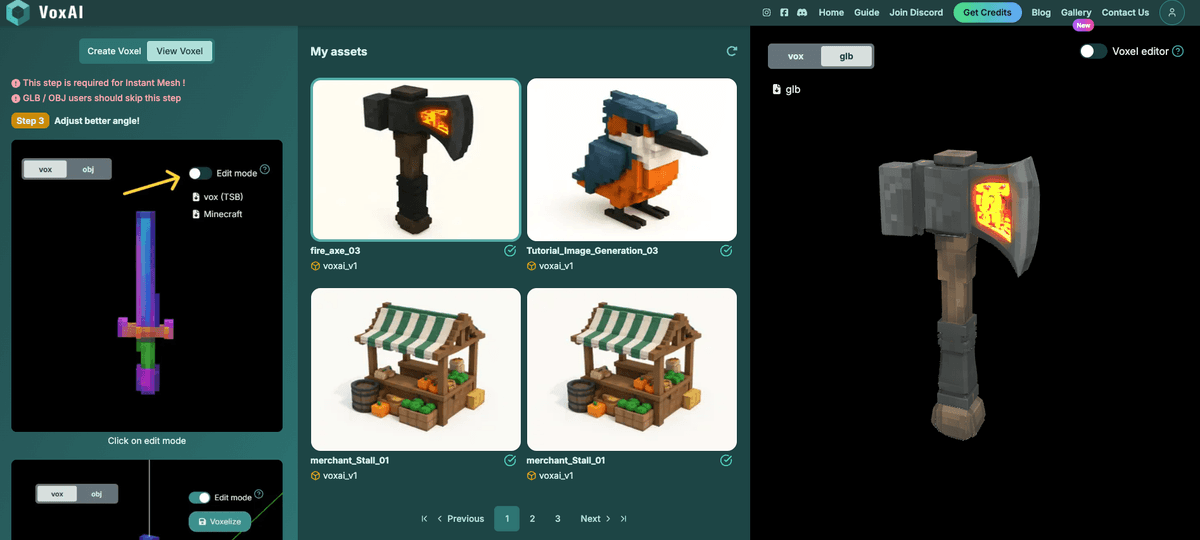Screen dimensions: 1200x540
Task: Select the glb format tab
Action: [846, 56]
